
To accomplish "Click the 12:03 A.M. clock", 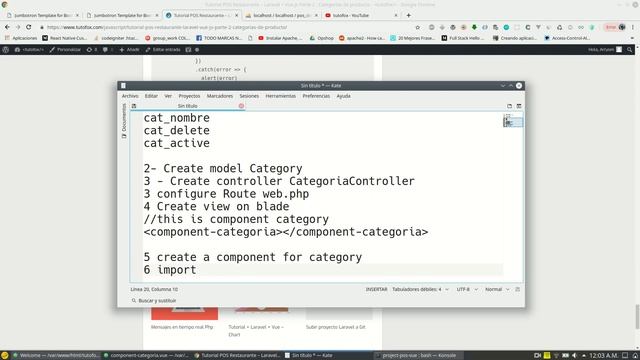I will click(604, 355).
